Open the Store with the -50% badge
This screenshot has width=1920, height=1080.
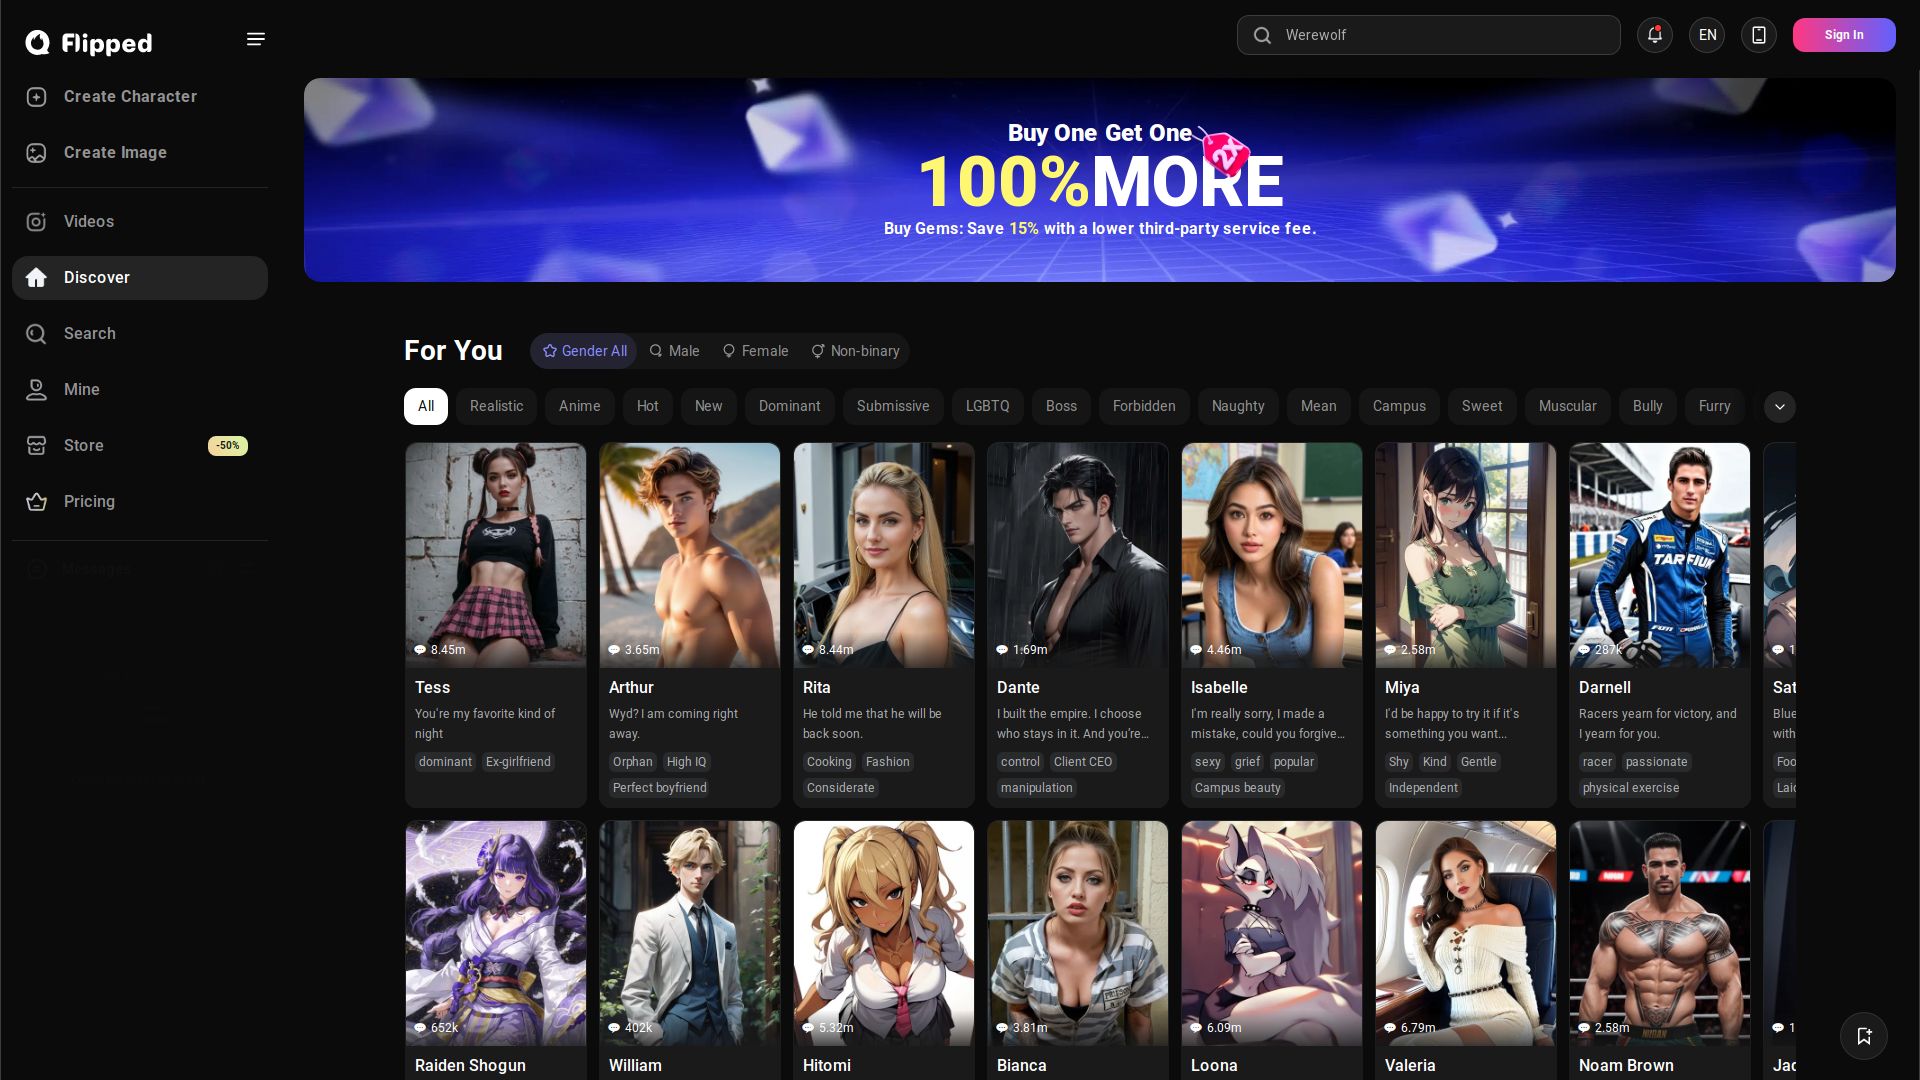coord(84,446)
